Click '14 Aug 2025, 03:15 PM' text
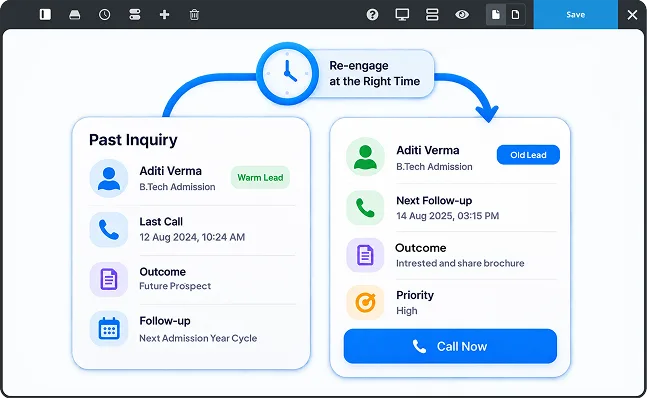647x400 pixels. (x=448, y=216)
